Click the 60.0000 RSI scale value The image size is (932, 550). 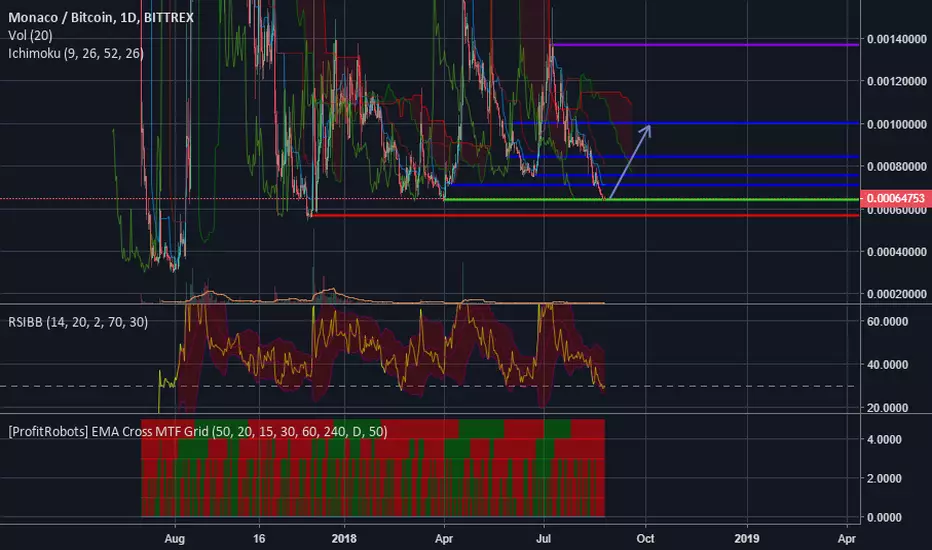pos(887,322)
